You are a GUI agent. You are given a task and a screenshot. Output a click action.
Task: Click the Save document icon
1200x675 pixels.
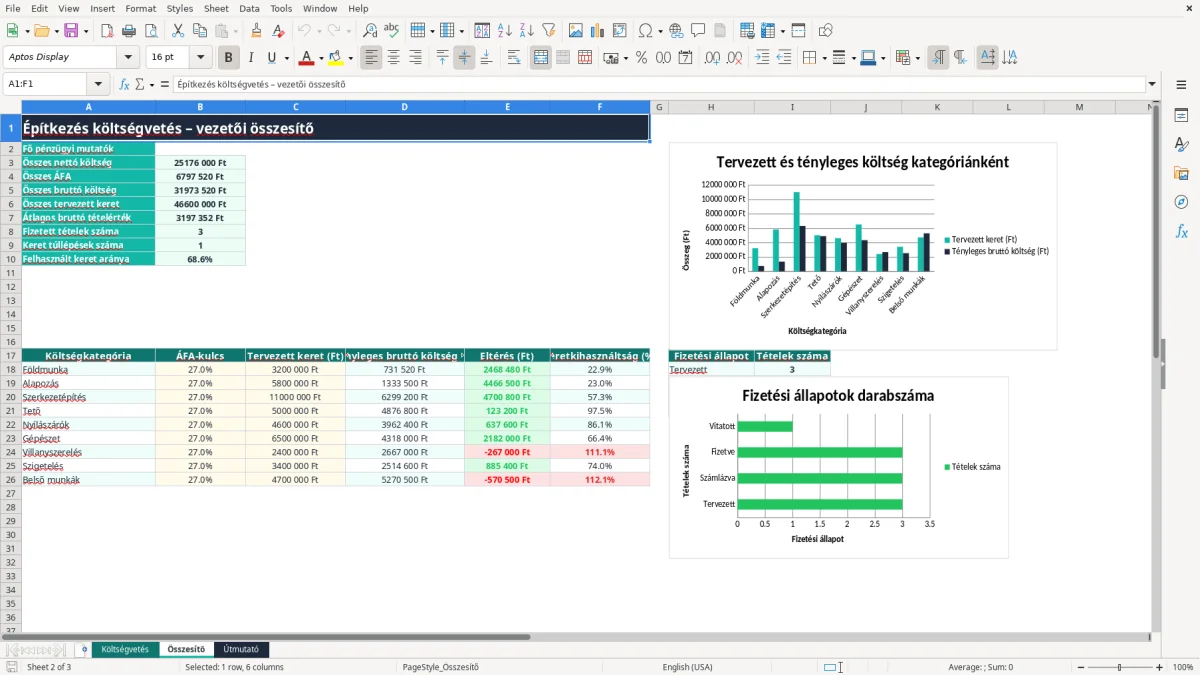coord(70,31)
